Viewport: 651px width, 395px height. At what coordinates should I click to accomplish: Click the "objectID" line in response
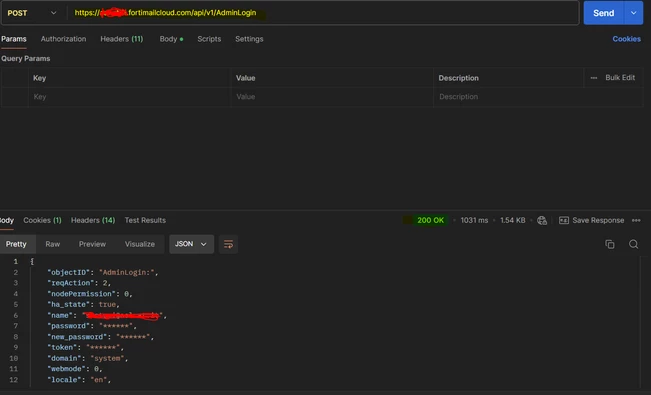103,272
